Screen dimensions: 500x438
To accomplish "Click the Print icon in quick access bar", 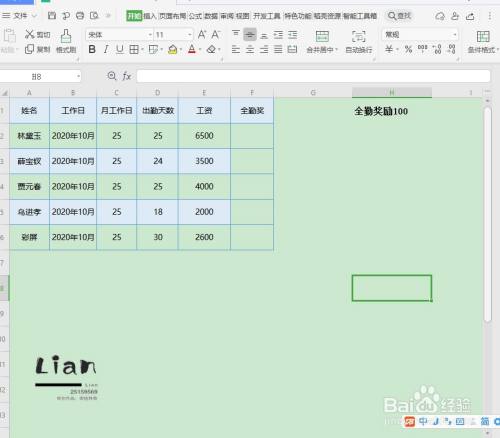I will pos(80,15).
